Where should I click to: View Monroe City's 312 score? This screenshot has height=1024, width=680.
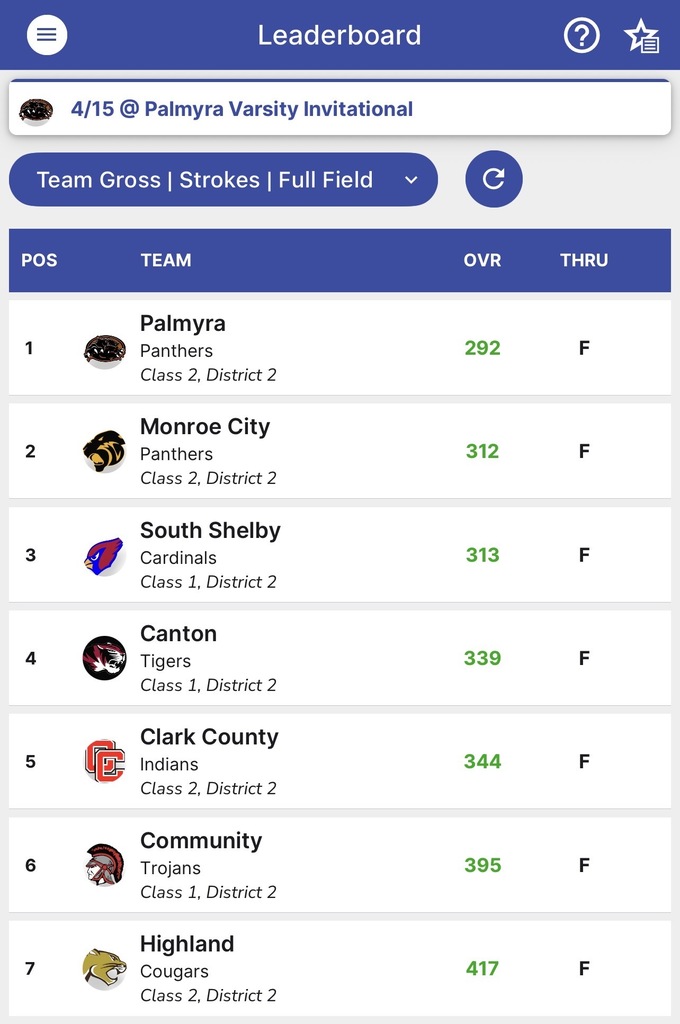click(482, 452)
